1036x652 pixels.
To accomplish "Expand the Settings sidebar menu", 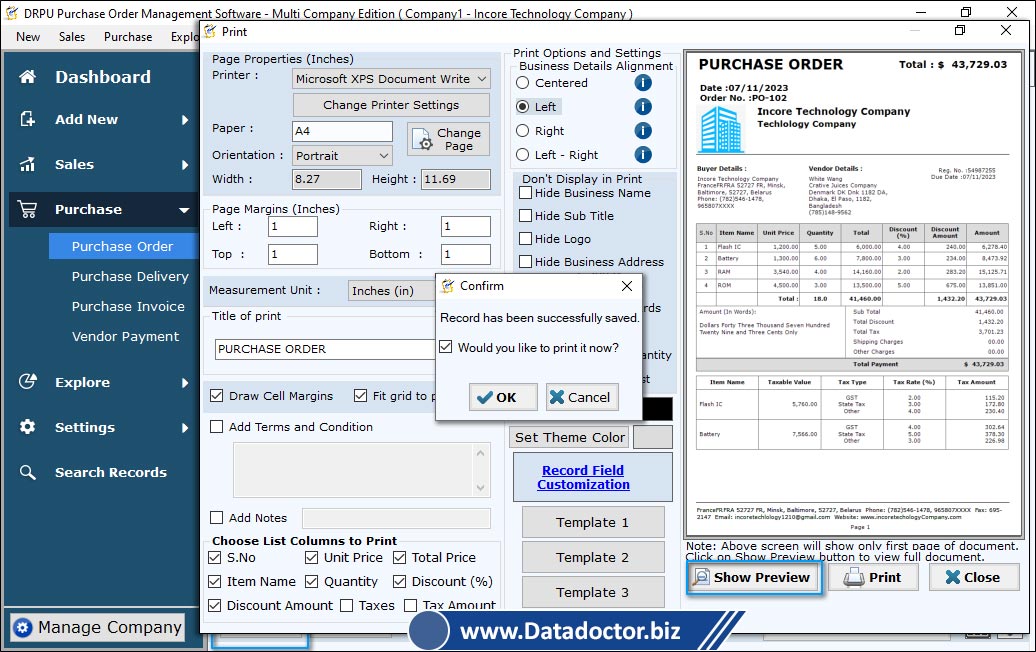I will pyautogui.click(x=185, y=427).
